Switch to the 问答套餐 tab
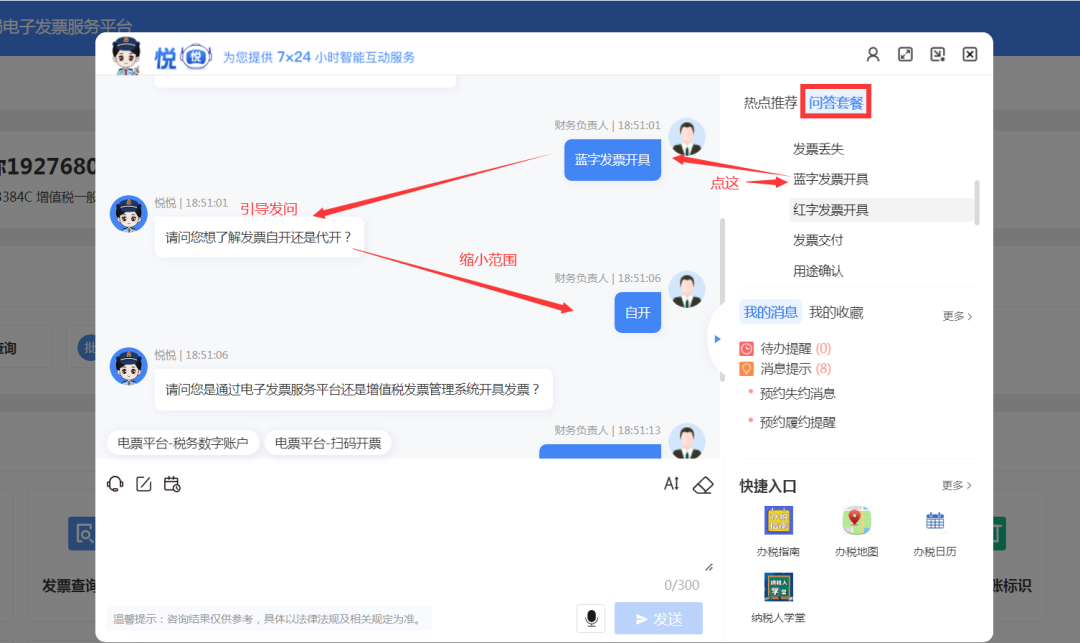The height and width of the screenshot is (643, 1080). [x=835, y=103]
